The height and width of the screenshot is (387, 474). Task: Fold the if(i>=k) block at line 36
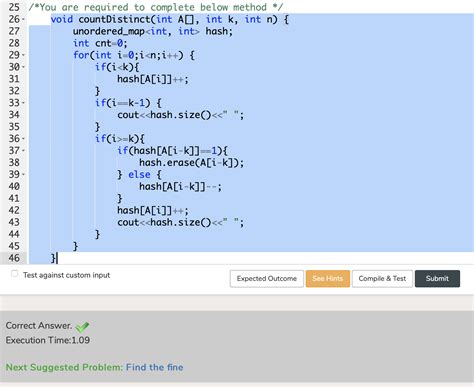click(23, 139)
